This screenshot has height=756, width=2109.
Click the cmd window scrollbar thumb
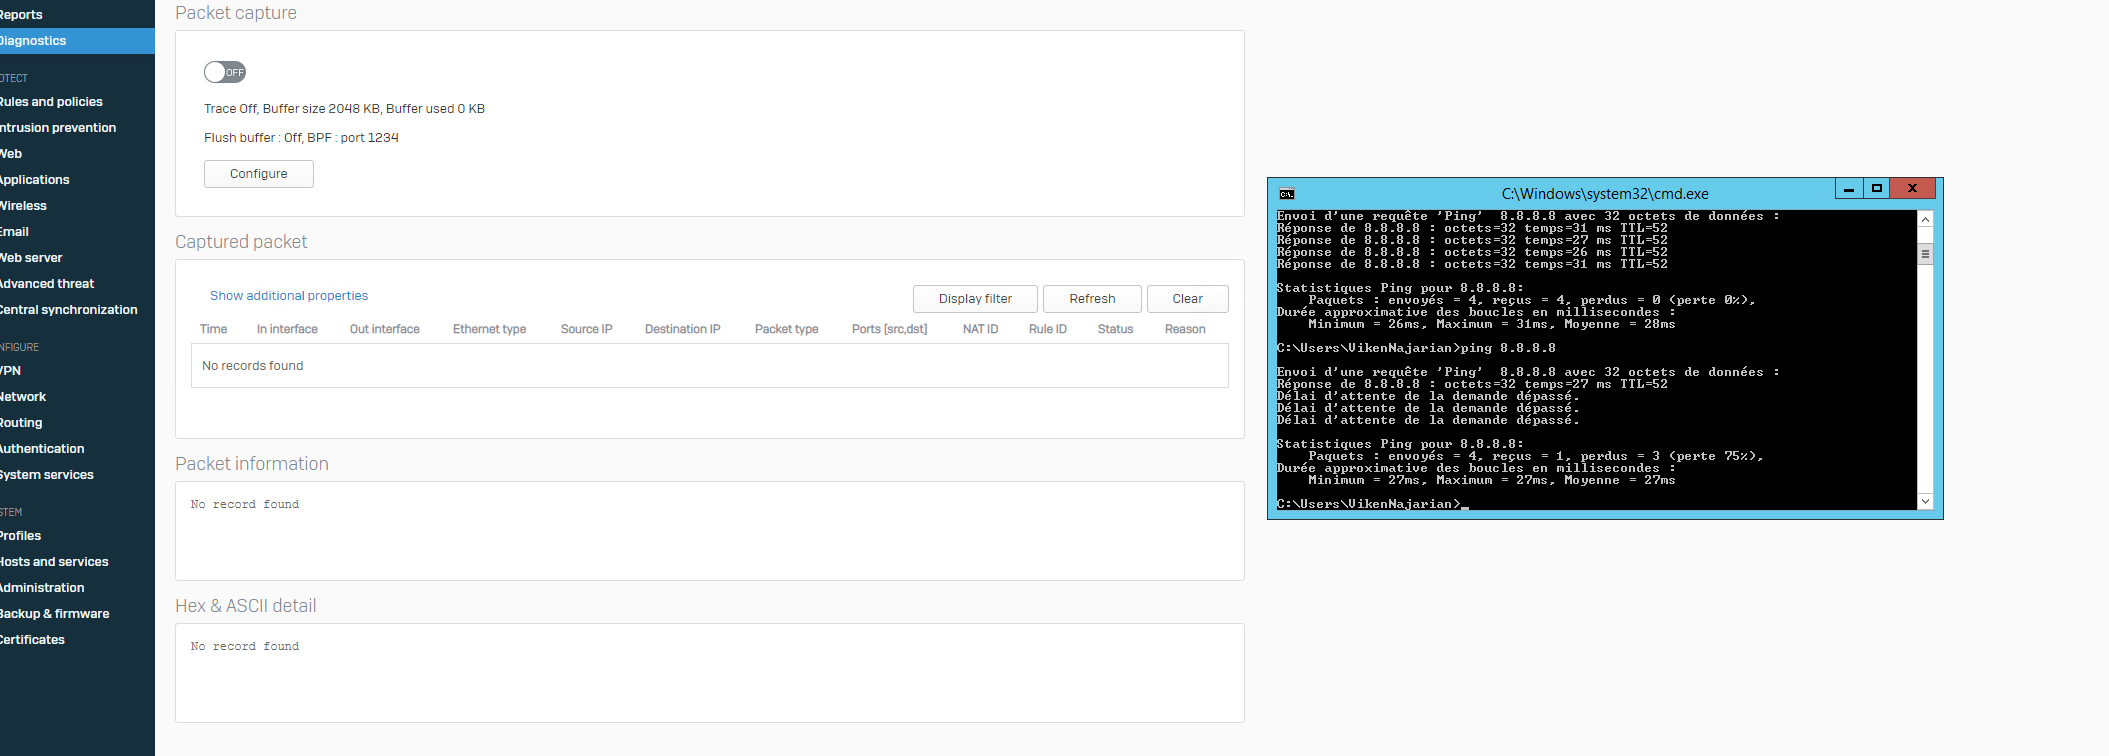(1925, 254)
